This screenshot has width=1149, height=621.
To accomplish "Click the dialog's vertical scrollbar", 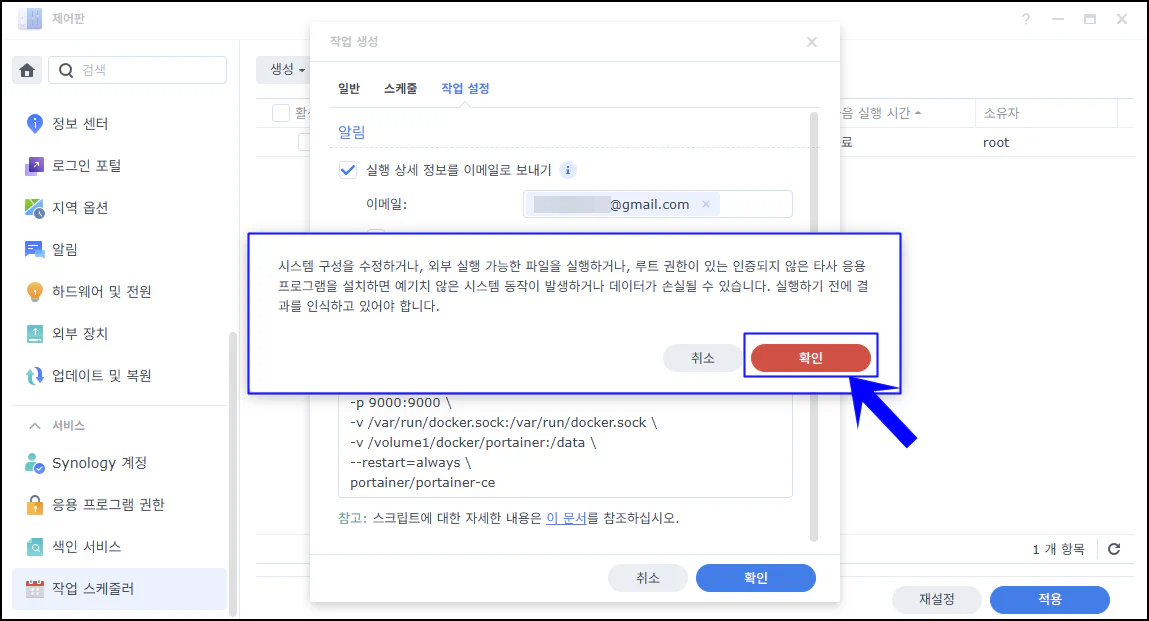I will (813, 326).
